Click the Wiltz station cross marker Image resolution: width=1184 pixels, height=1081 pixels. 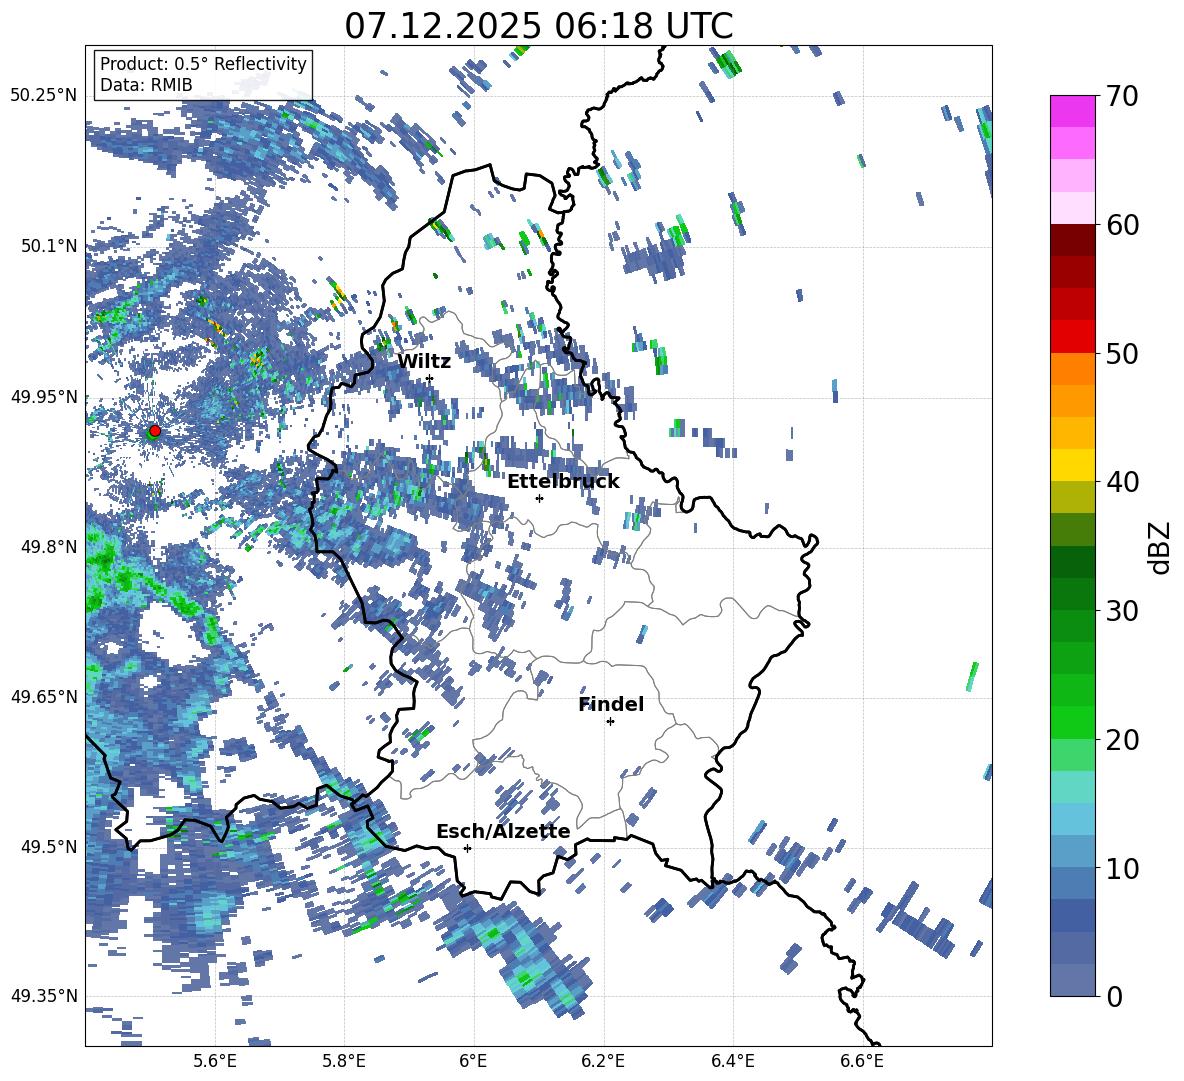[430, 378]
